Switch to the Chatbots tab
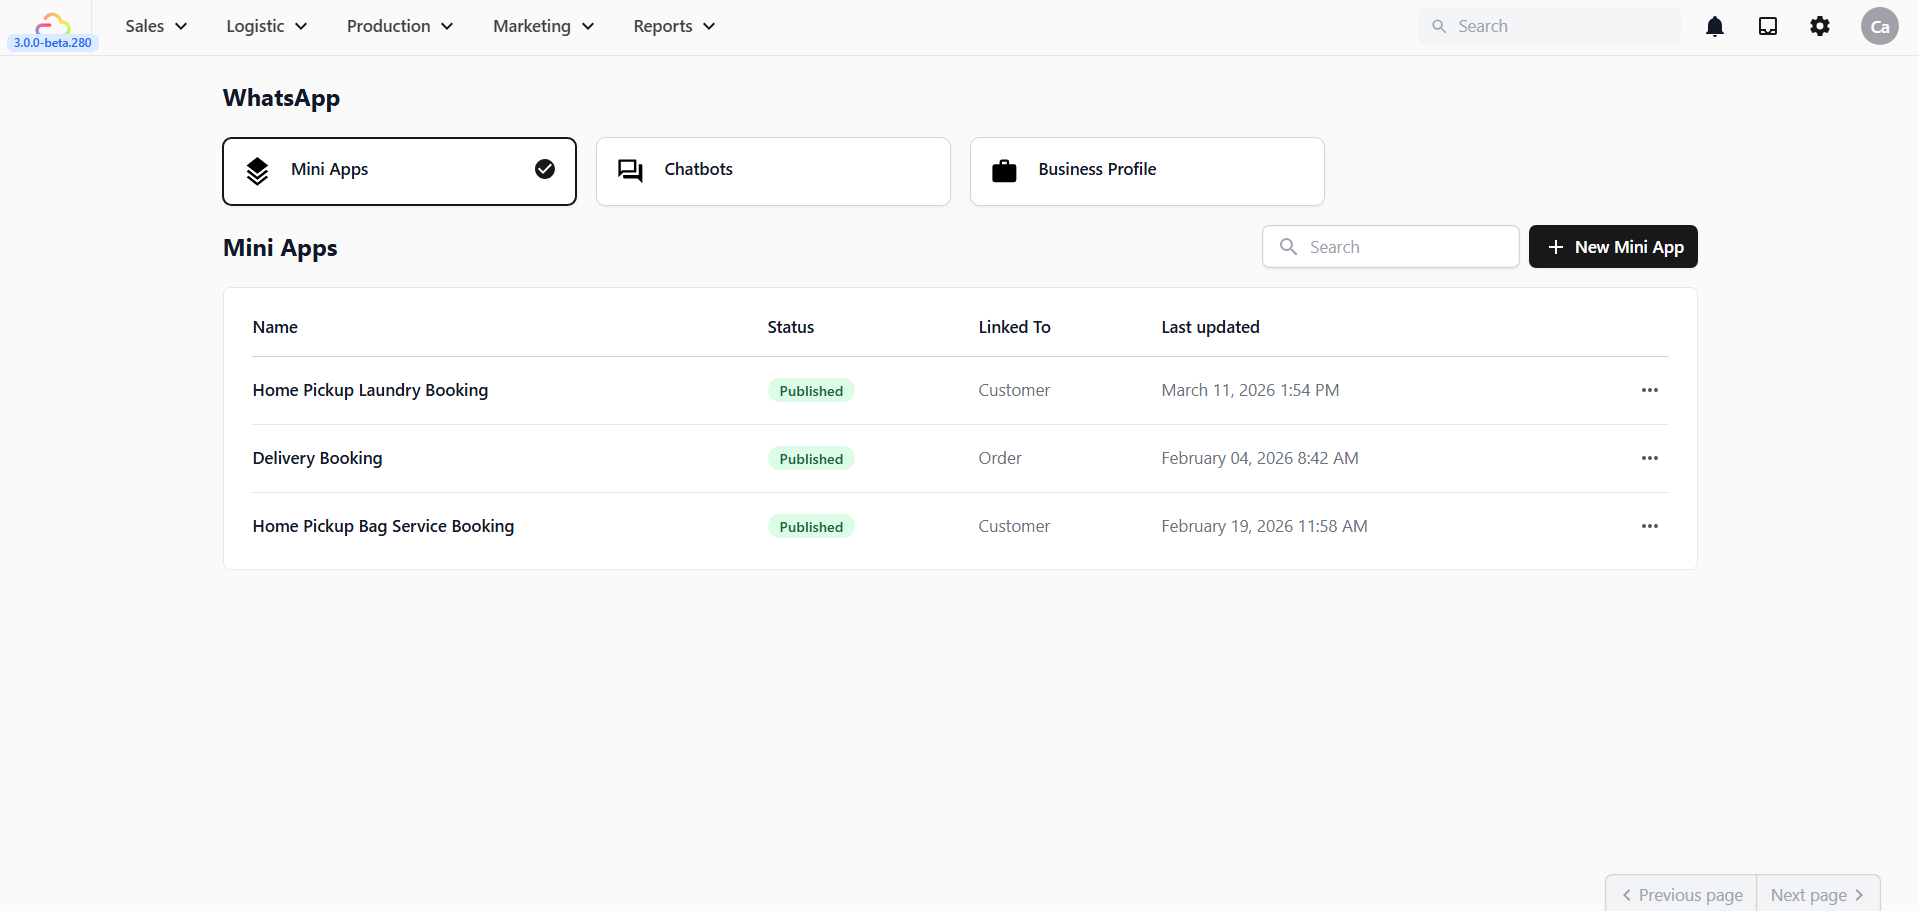 (x=773, y=171)
